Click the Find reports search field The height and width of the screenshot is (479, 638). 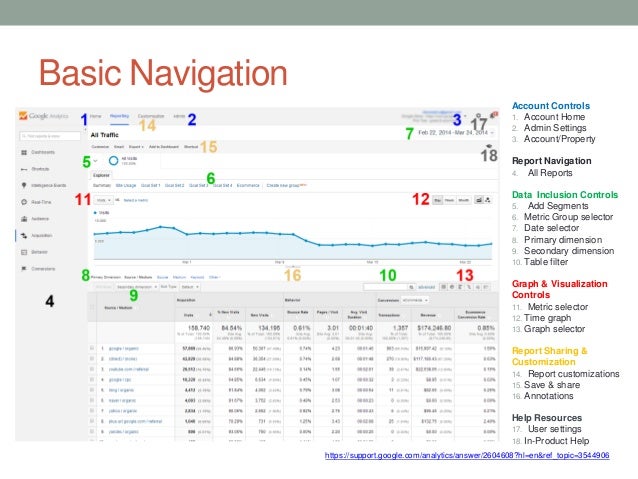pyautogui.click(x=50, y=136)
